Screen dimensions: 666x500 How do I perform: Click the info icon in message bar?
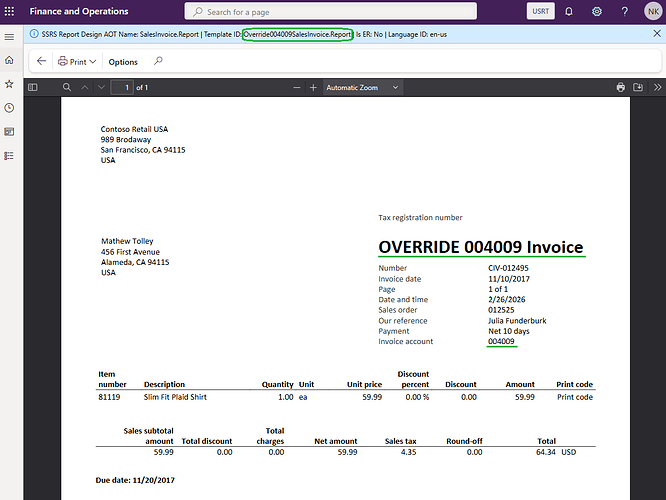pyautogui.click(x=34, y=34)
